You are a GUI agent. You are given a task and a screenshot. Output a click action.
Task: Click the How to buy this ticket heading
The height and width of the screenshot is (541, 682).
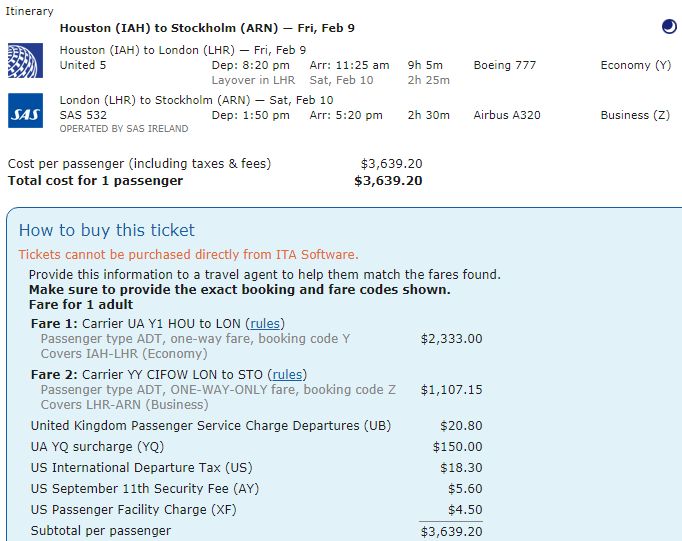coord(107,230)
